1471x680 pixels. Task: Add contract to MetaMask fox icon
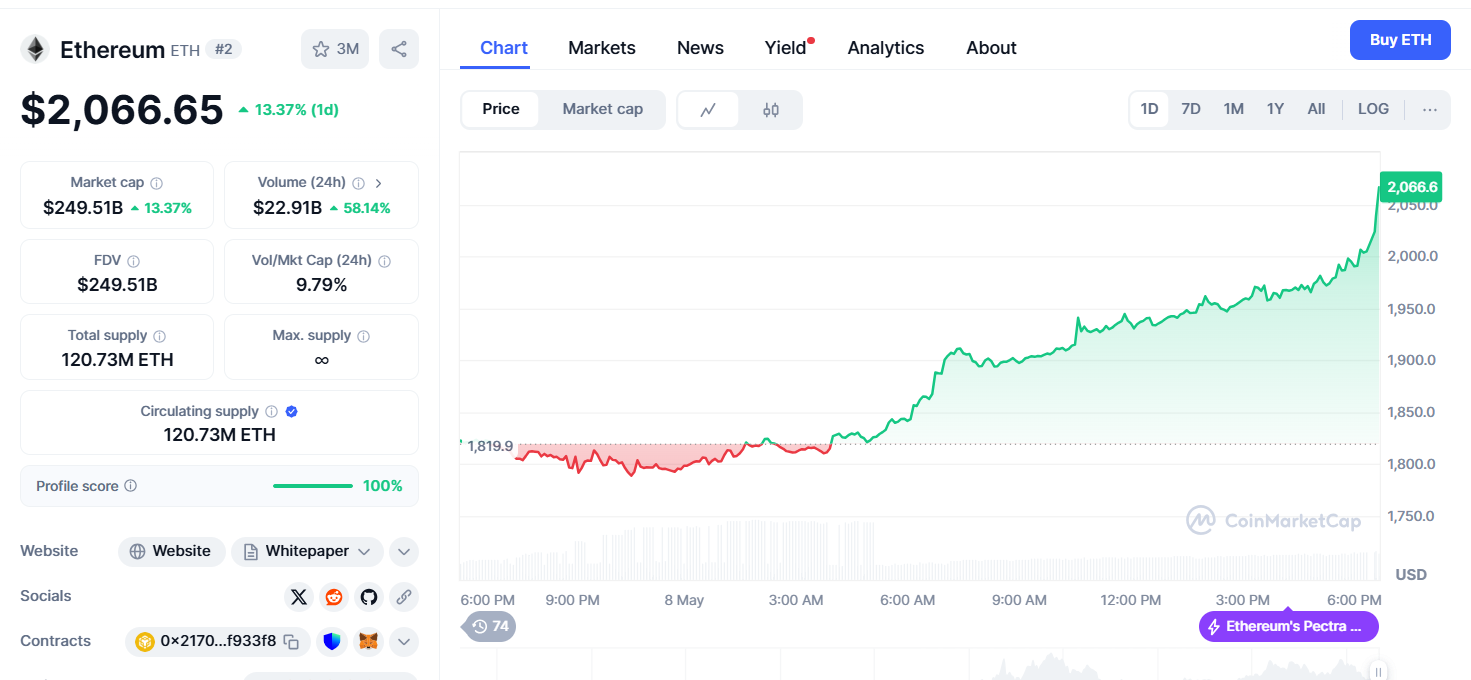[x=369, y=641]
